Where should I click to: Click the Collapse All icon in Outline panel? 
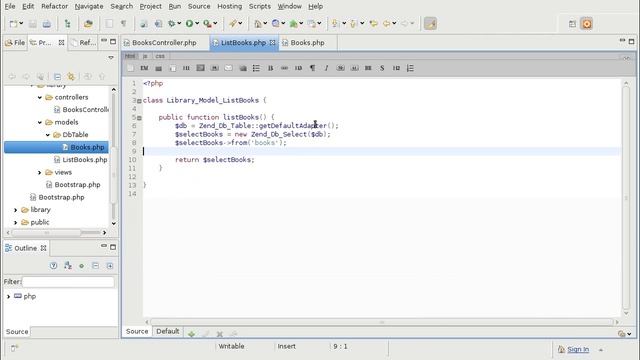click(96, 266)
